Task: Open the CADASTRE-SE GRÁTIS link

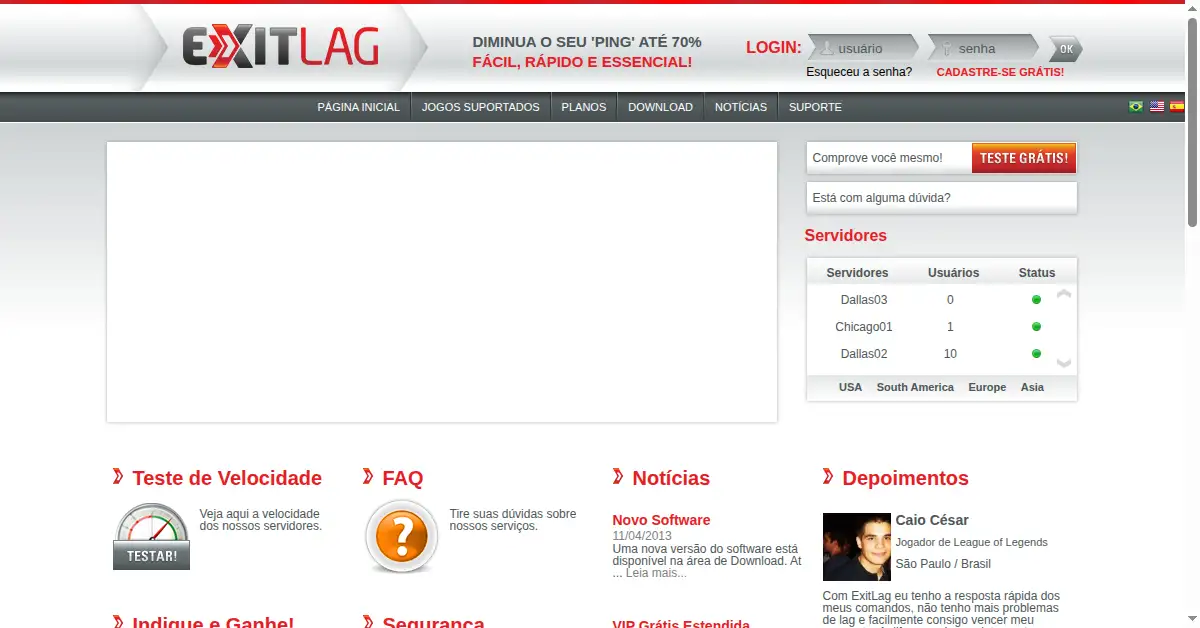Action: pyautogui.click(x=1000, y=72)
